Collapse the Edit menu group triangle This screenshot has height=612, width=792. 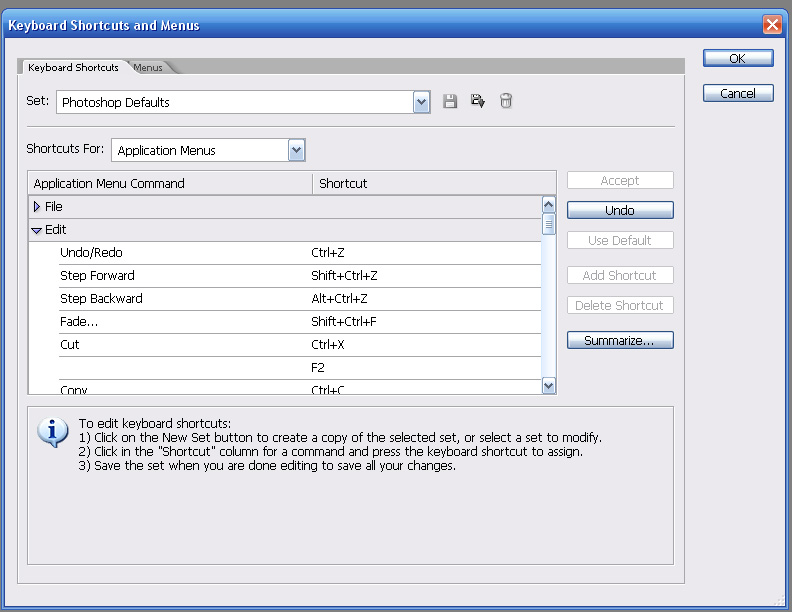pos(36,230)
